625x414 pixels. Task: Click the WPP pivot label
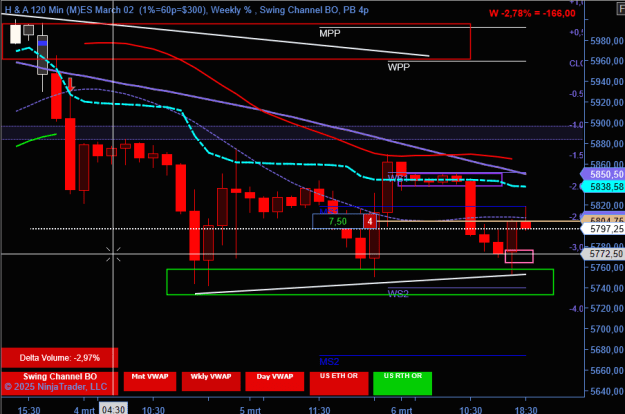coord(399,67)
